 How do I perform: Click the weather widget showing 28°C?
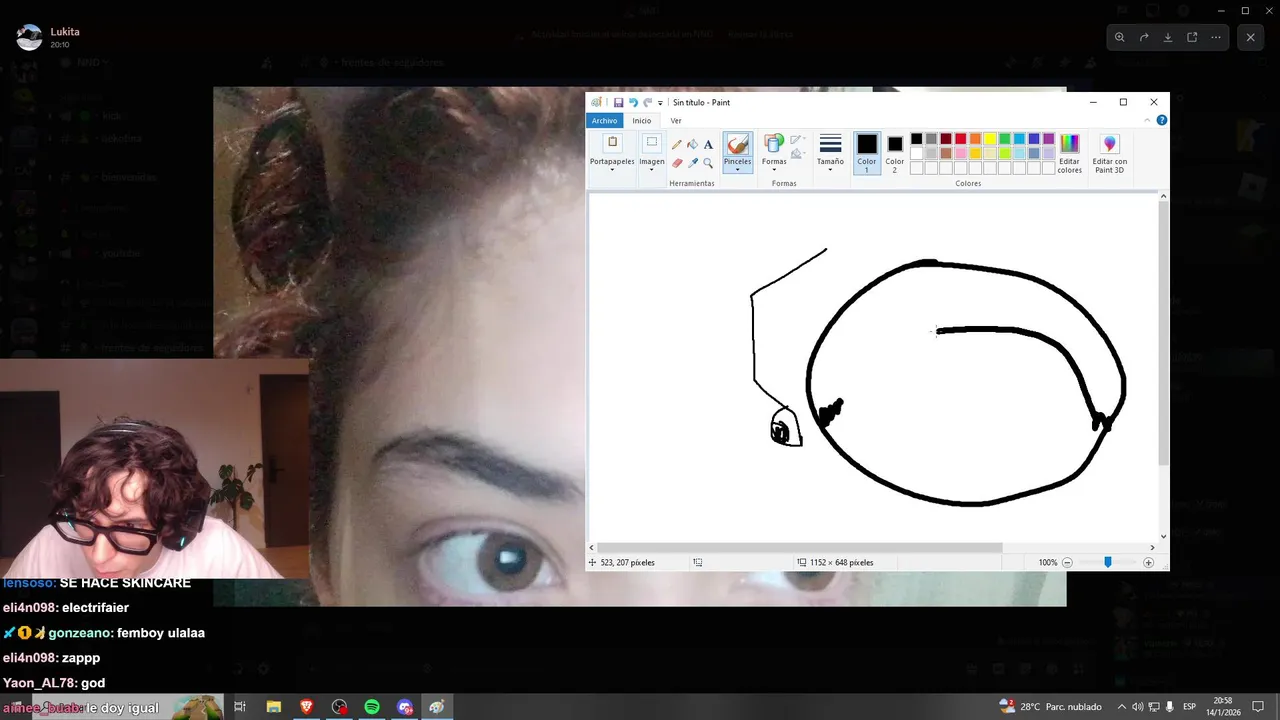[x=1051, y=707]
